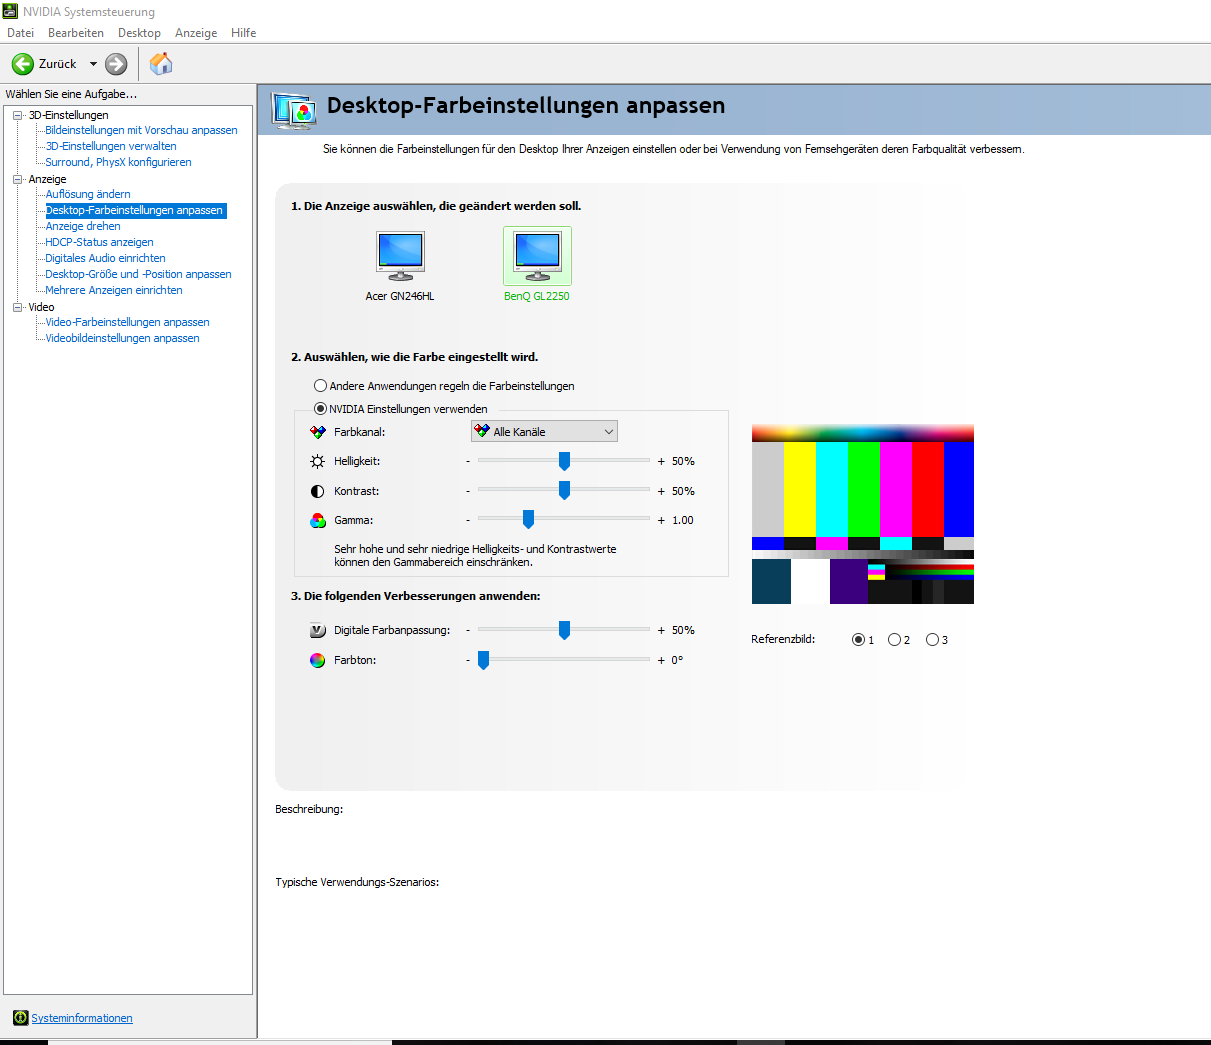The height and width of the screenshot is (1045, 1211).
Task: Click the Kontrast slider handle
Action: [x=564, y=491]
